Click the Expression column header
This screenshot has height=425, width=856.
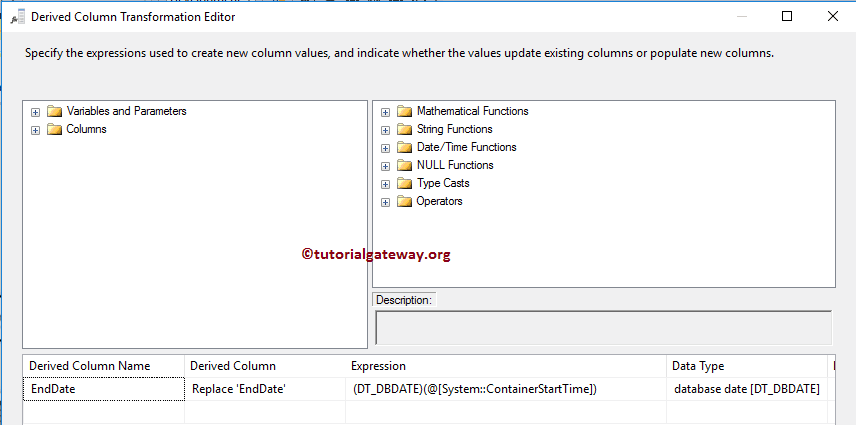tap(505, 366)
